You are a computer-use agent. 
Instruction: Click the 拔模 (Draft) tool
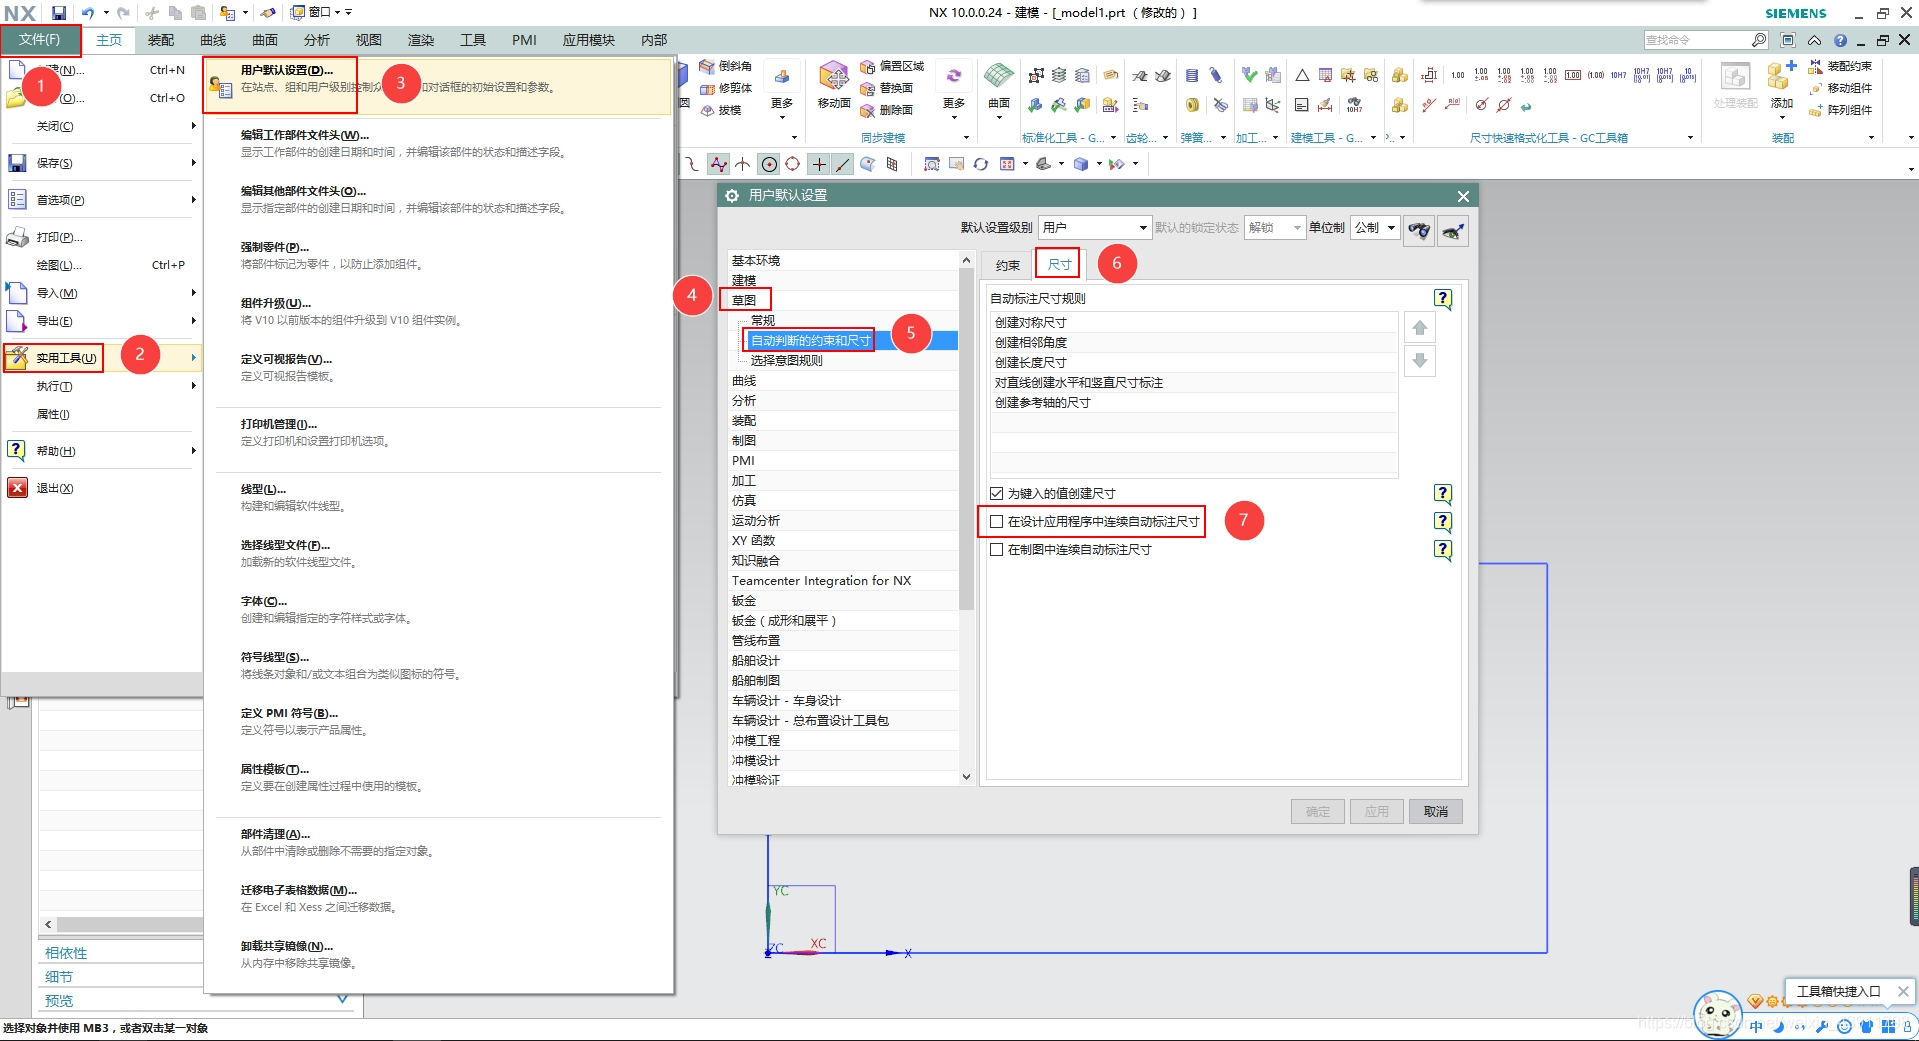point(720,110)
